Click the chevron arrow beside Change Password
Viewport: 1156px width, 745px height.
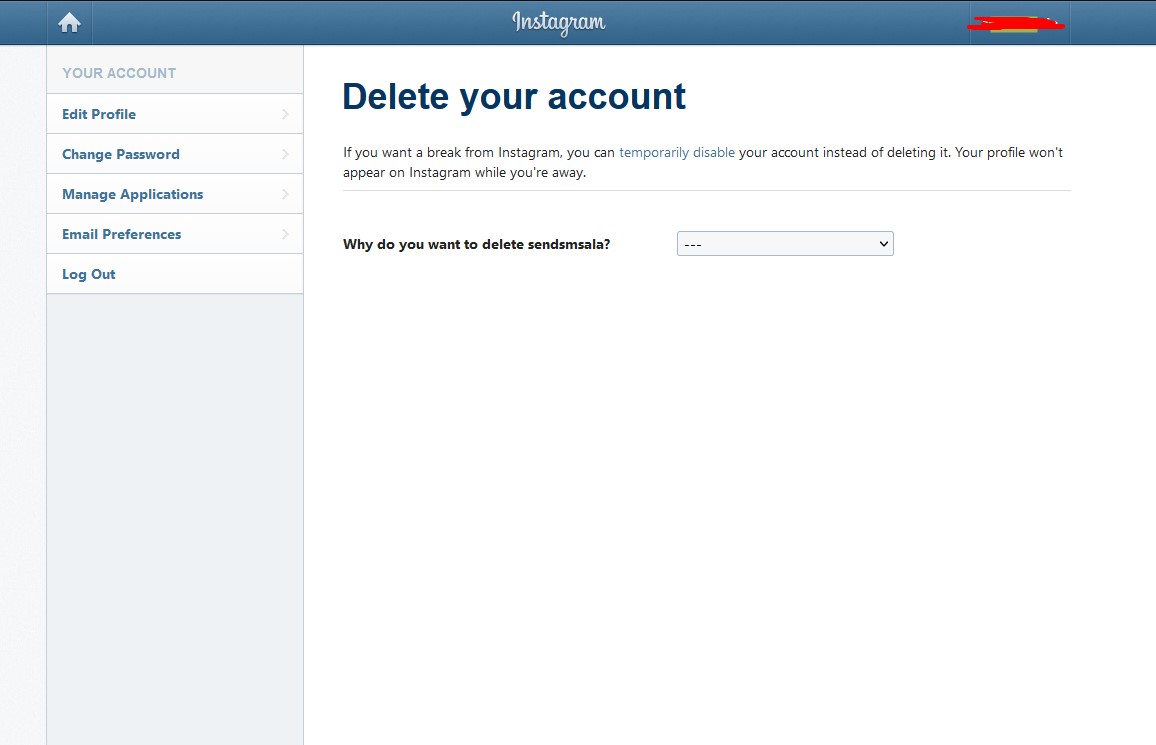click(x=285, y=154)
